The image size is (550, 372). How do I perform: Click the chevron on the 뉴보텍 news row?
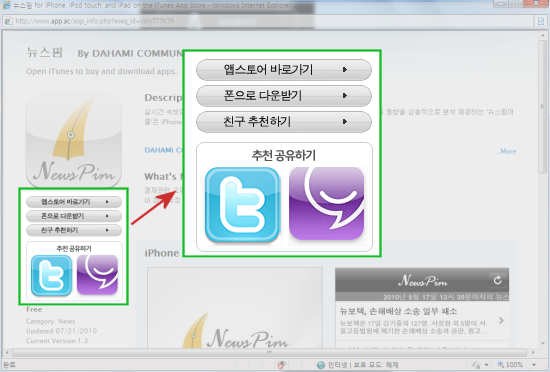click(x=501, y=320)
